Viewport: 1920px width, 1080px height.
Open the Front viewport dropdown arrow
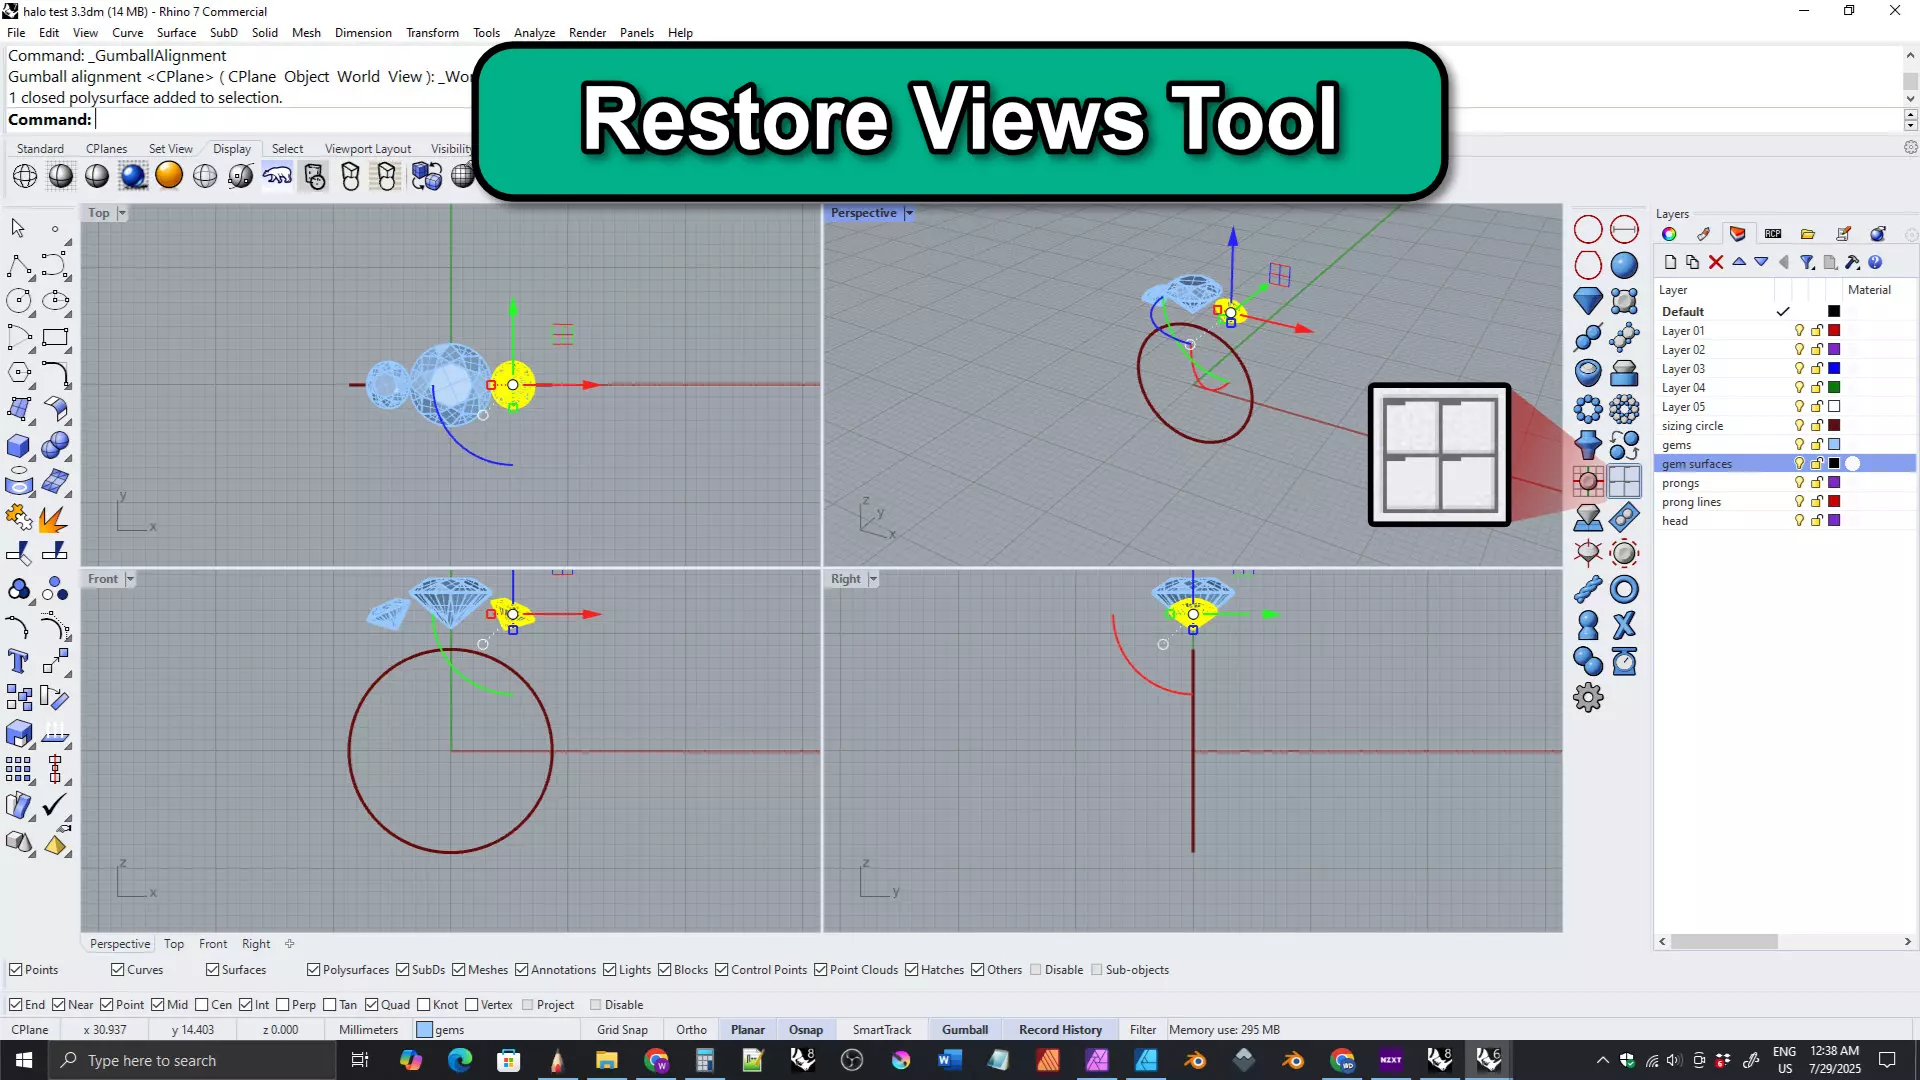[x=130, y=579]
